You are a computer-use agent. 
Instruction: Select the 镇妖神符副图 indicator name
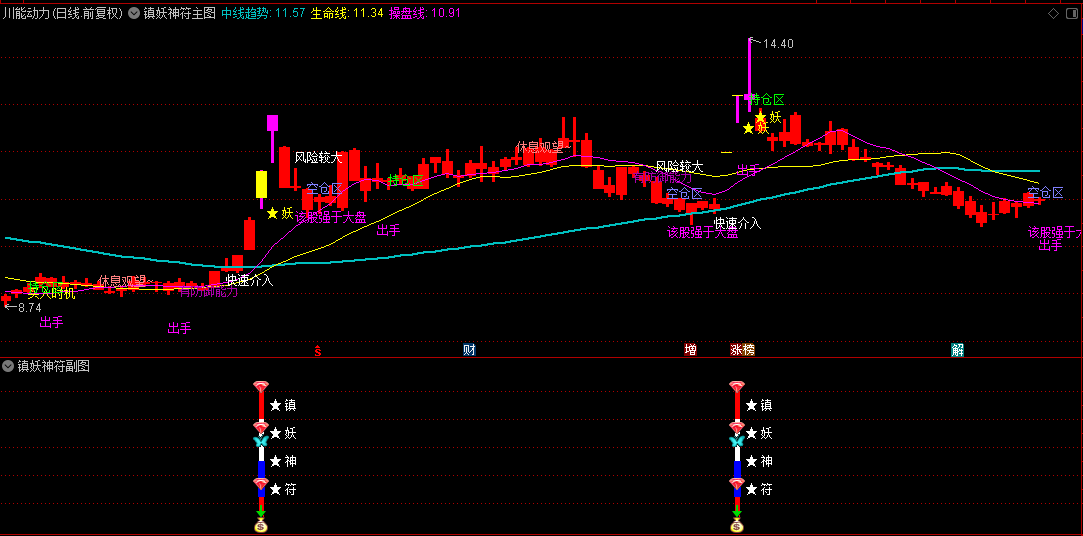point(54,366)
